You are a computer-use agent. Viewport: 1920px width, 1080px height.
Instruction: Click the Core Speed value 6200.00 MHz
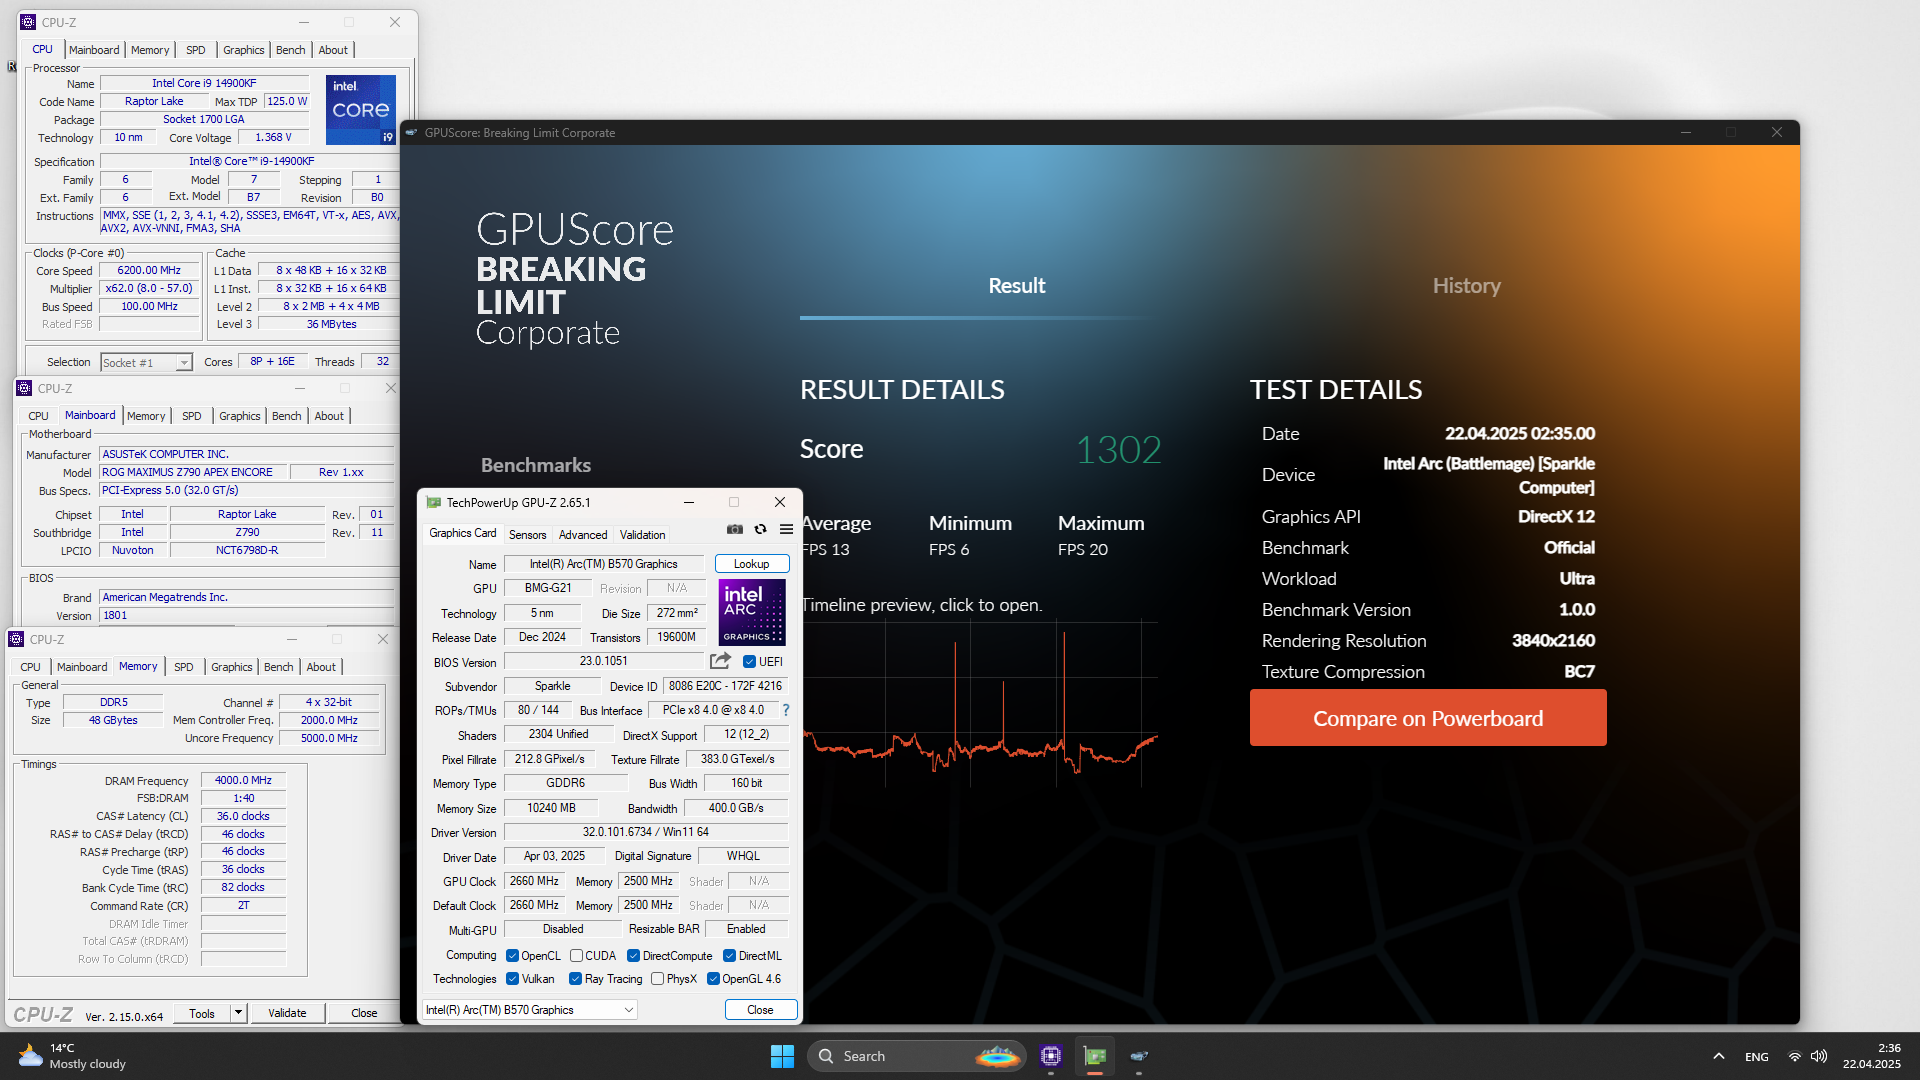tap(149, 270)
